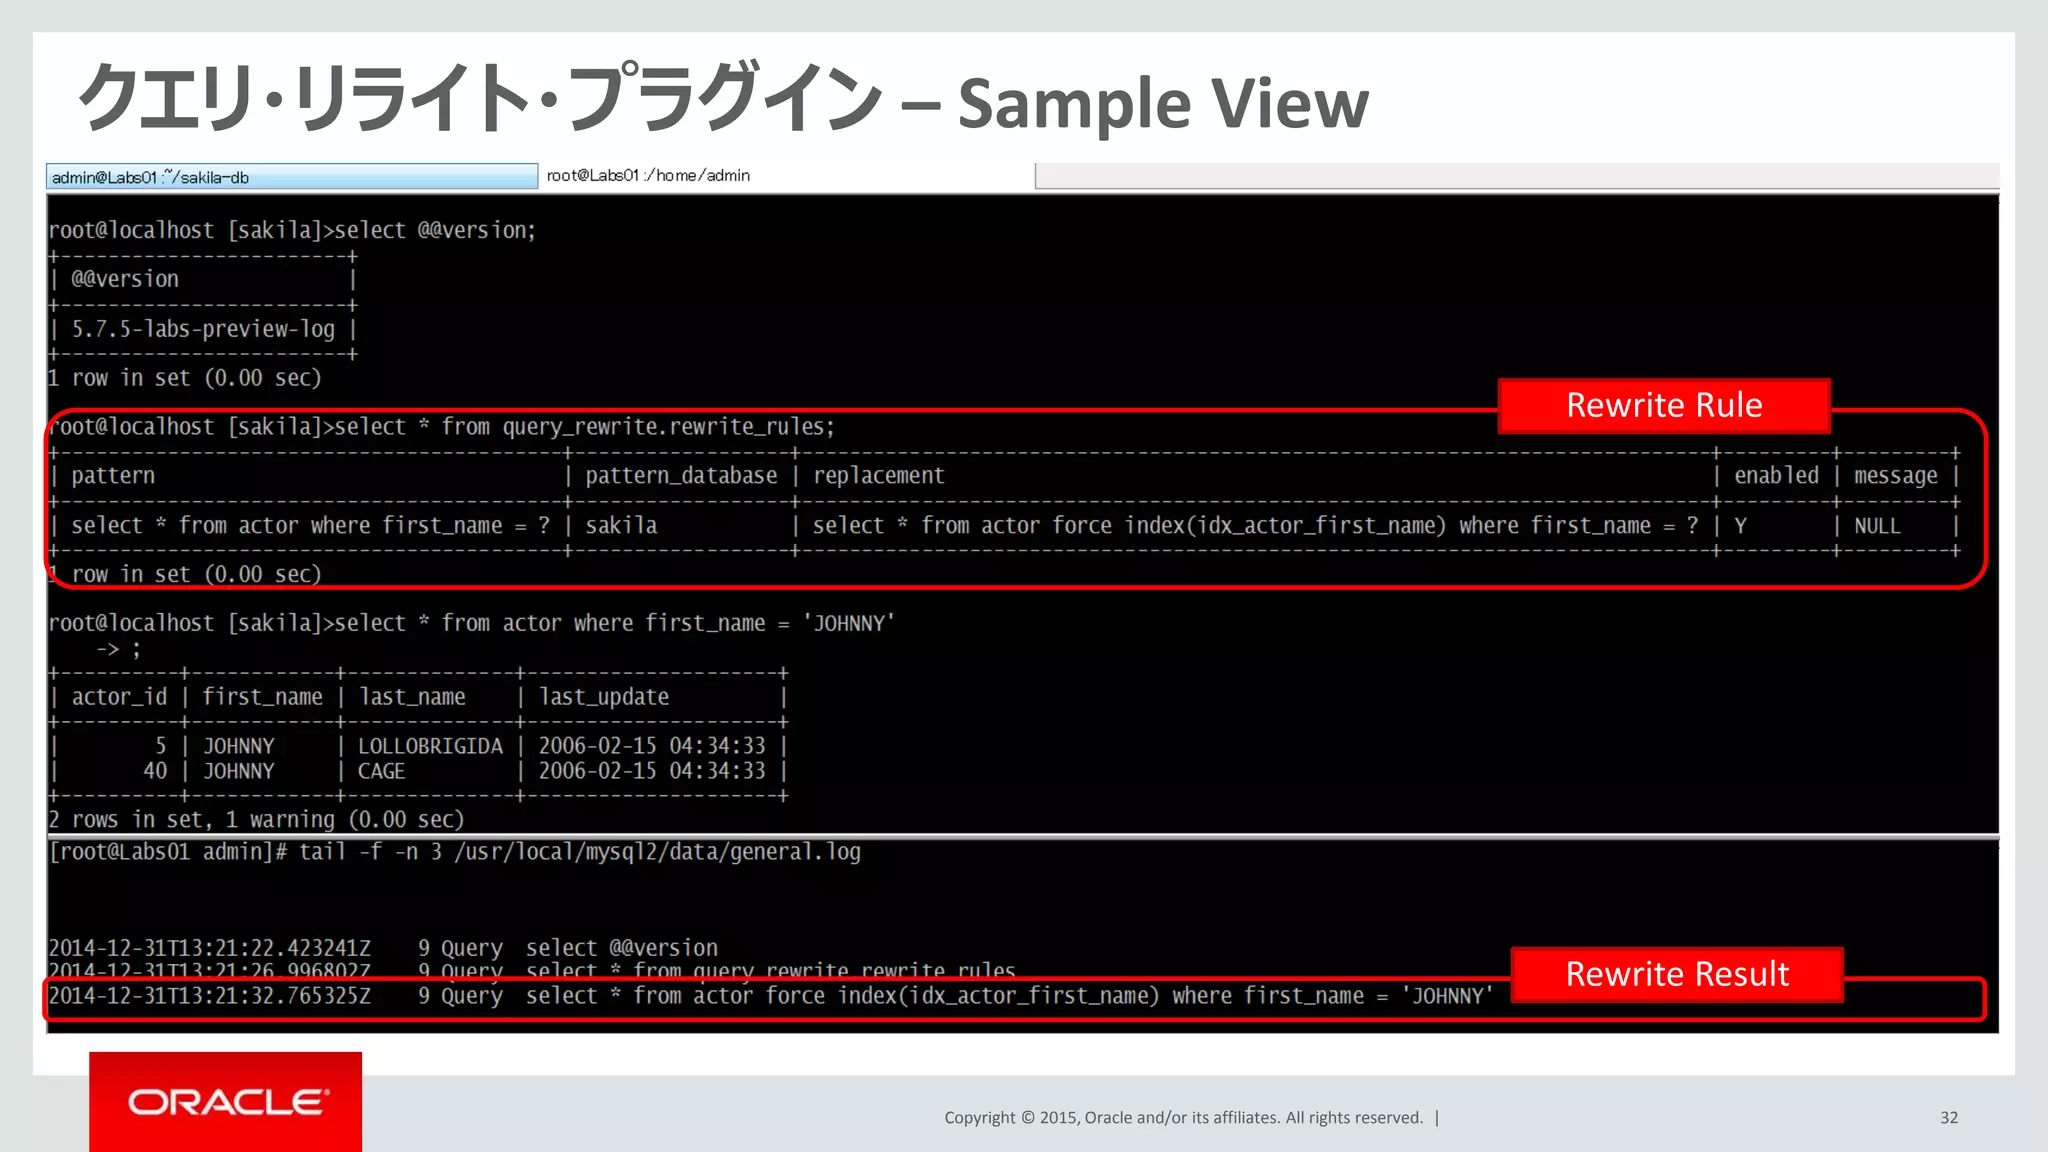This screenshot has height=1152, width=2048.
Task: Click the CAGE last_name cell
Action: (381, 771)
